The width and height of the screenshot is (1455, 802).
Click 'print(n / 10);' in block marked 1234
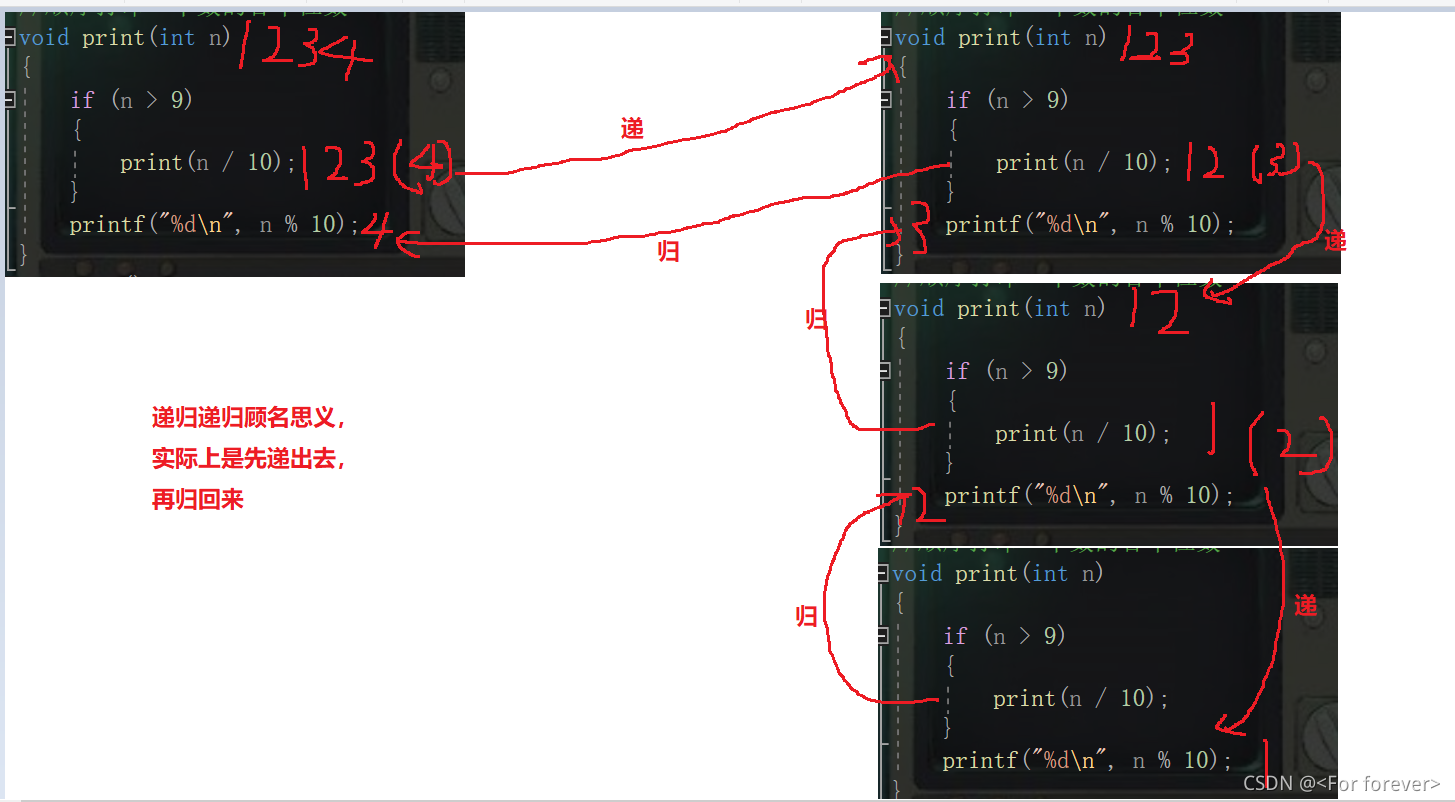pos(208,162)
